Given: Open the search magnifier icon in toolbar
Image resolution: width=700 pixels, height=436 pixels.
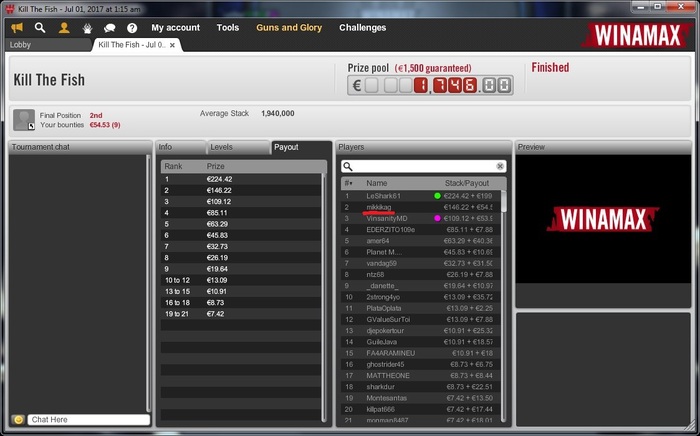Looking at the screenshot, I should pos(40,28).
